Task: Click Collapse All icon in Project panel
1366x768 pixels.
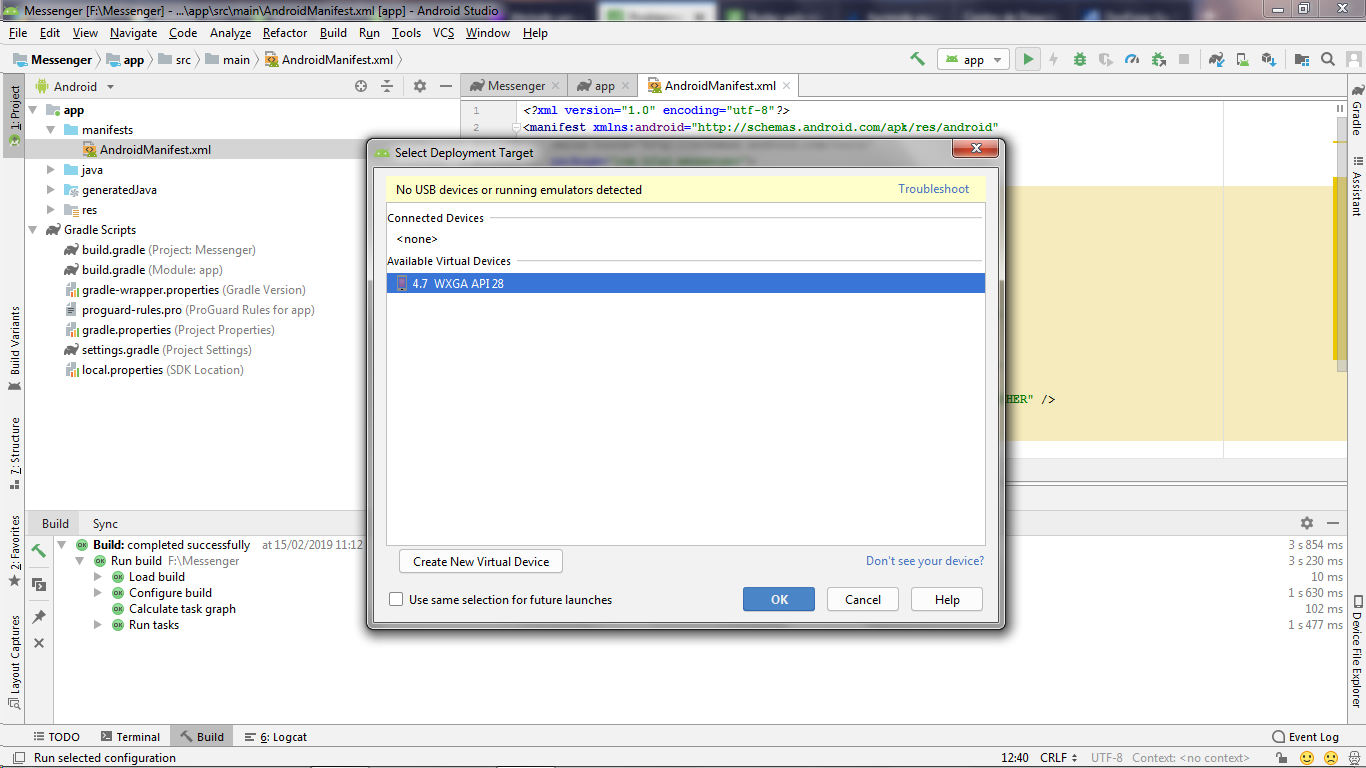Action: pos(387,86)
